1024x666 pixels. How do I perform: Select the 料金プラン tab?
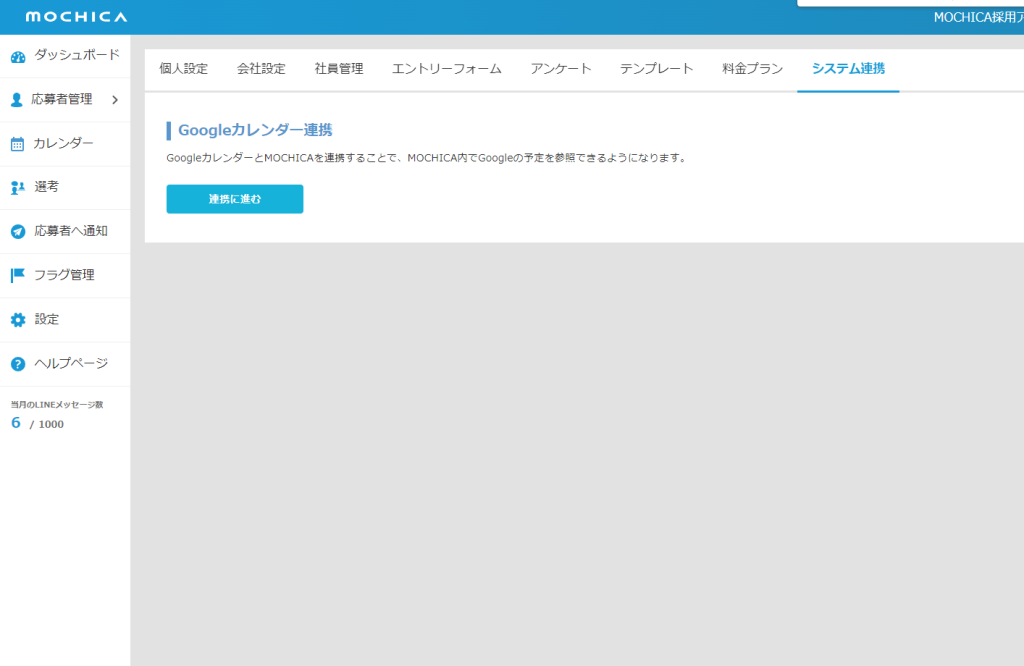(x=752, y=69)
